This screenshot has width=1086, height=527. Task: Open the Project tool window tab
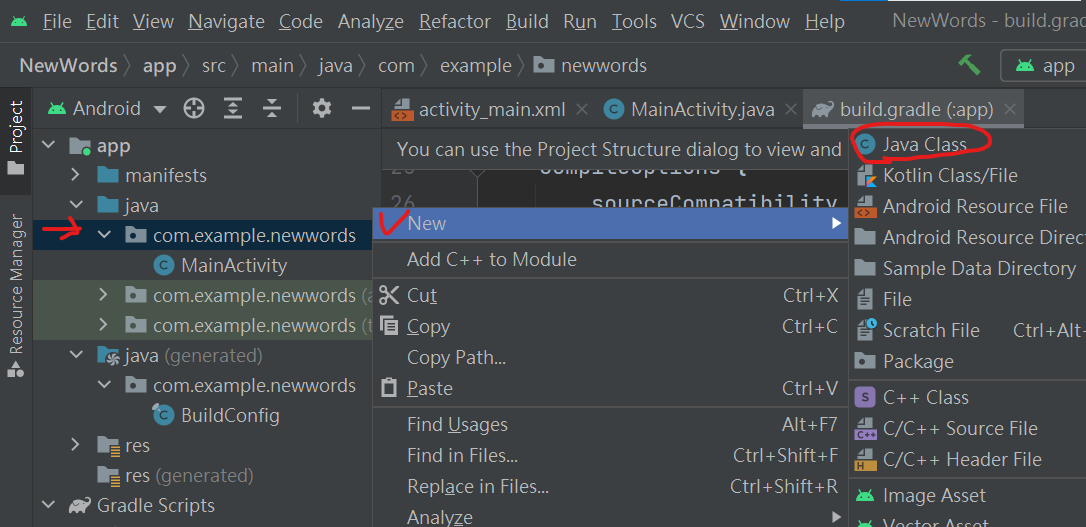pyautogui.click(x=15, y=139)
